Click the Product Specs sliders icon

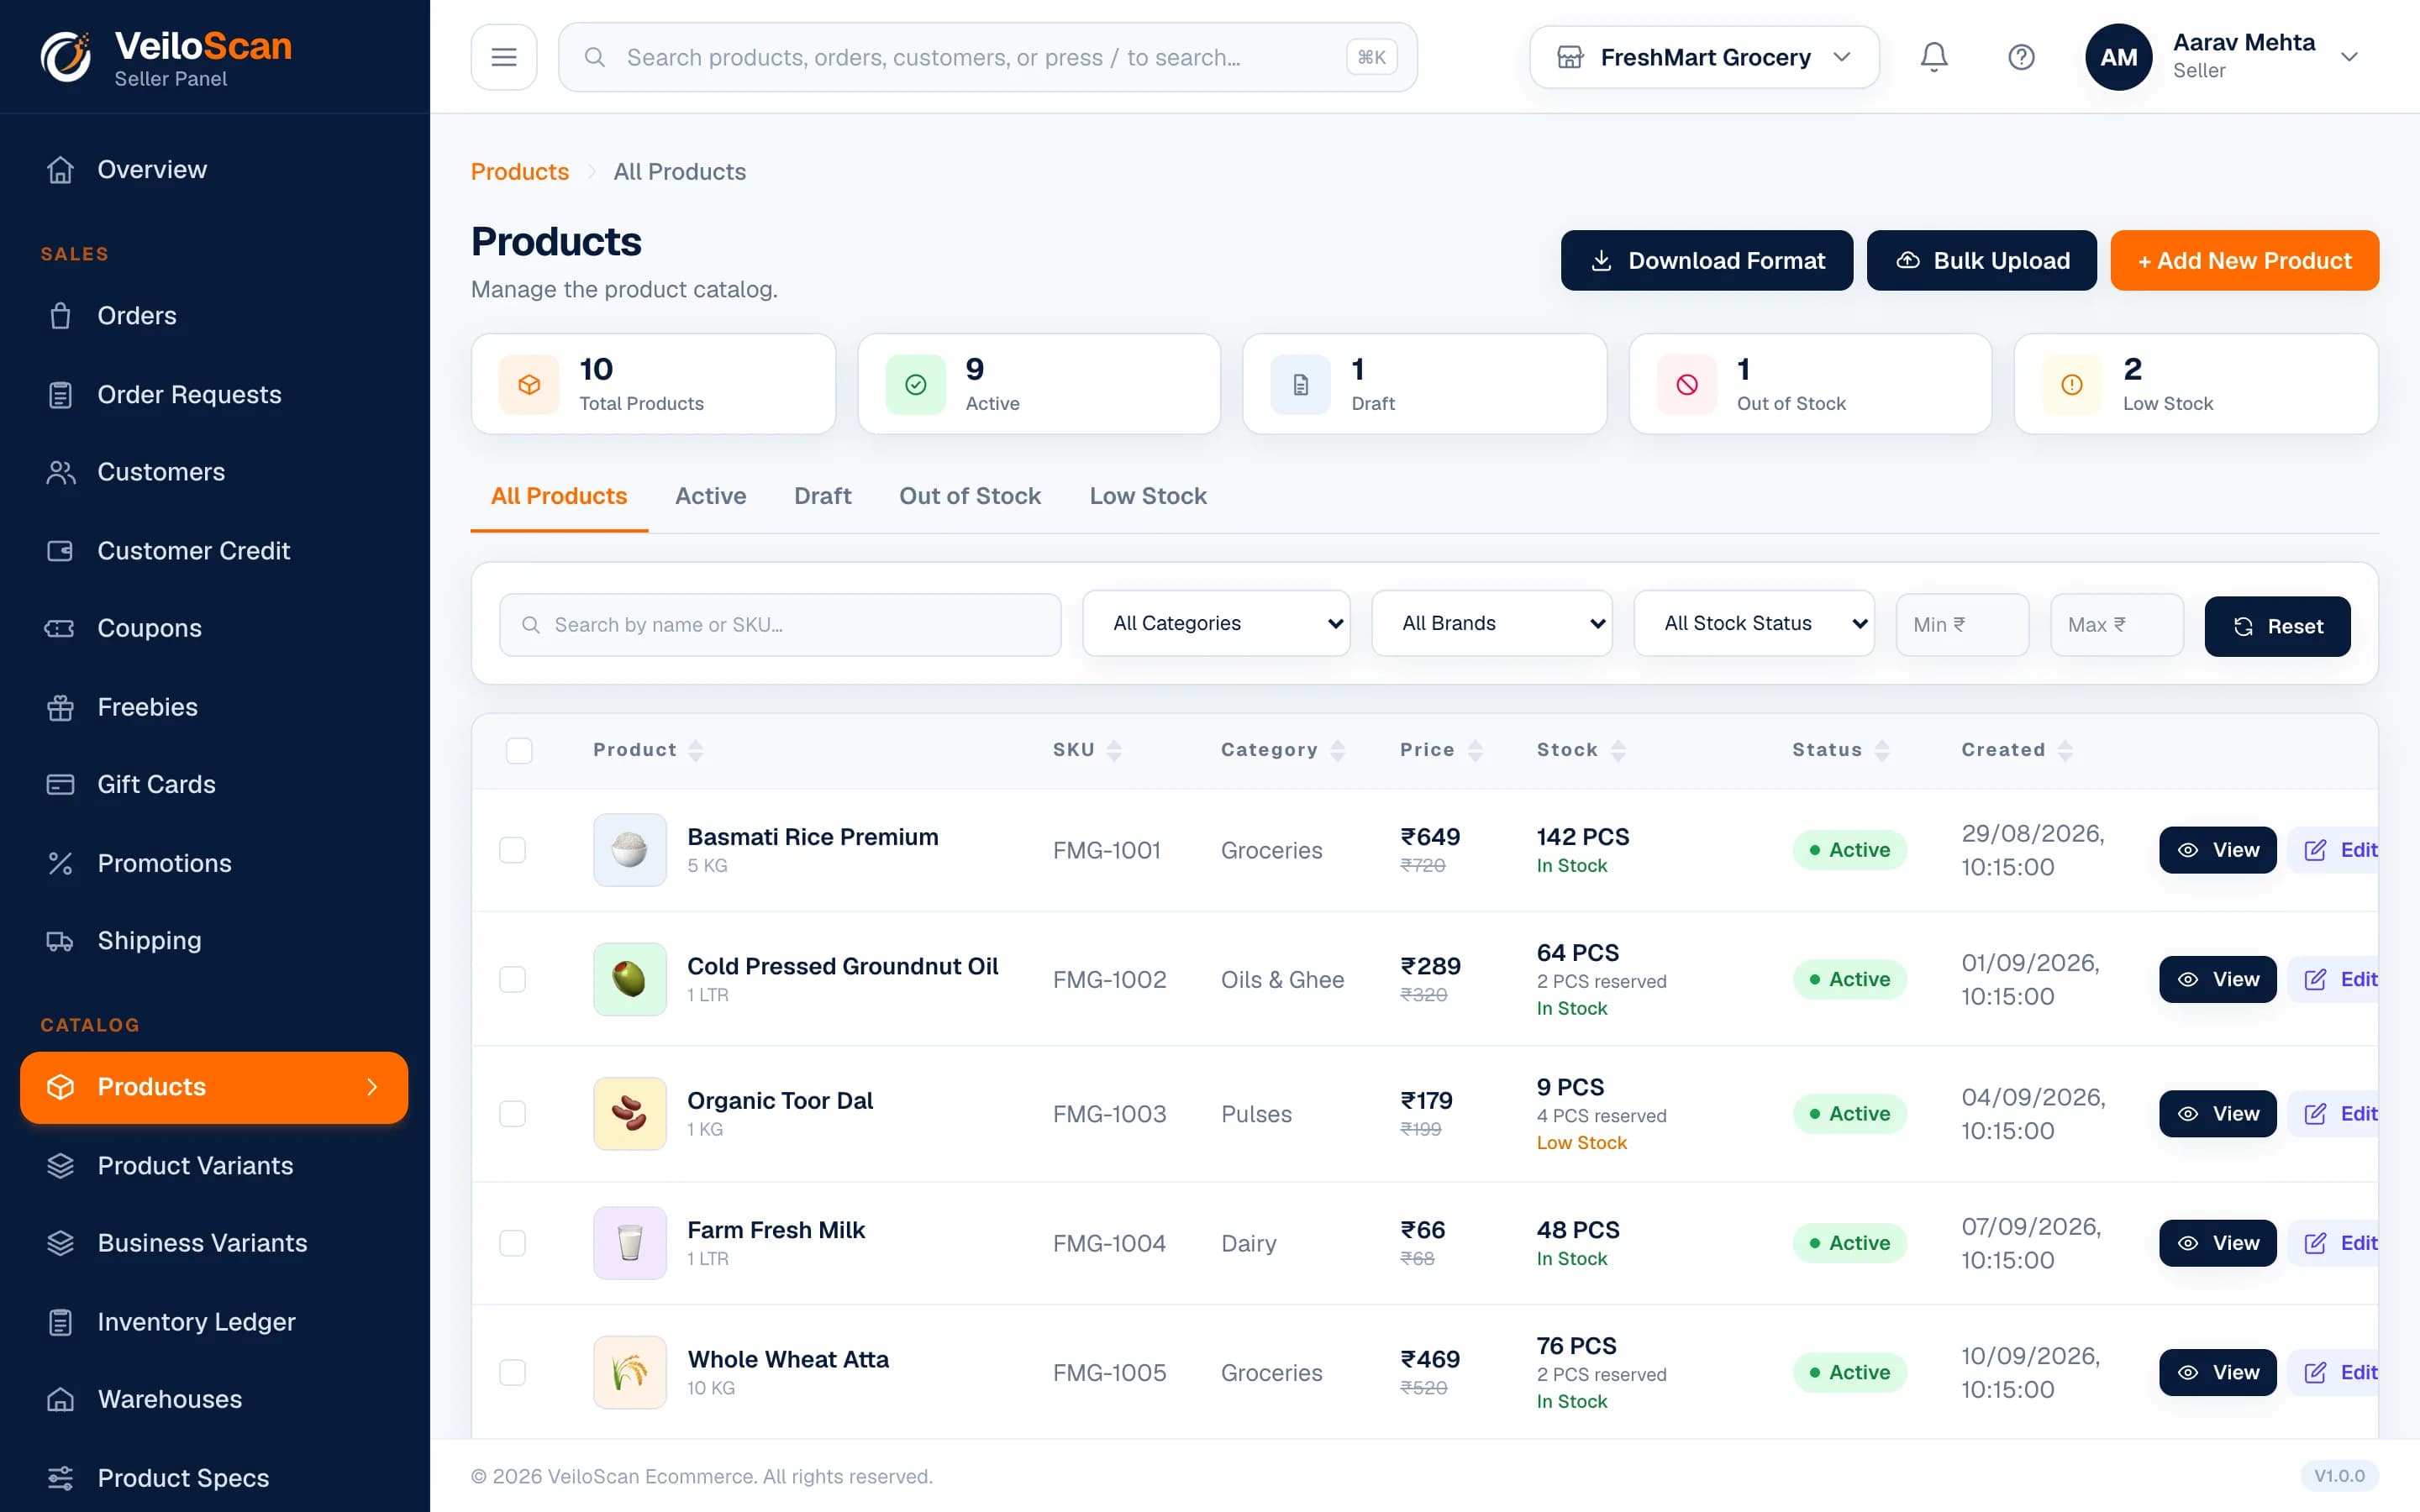pyautogui.click(x=60, y=1478)
